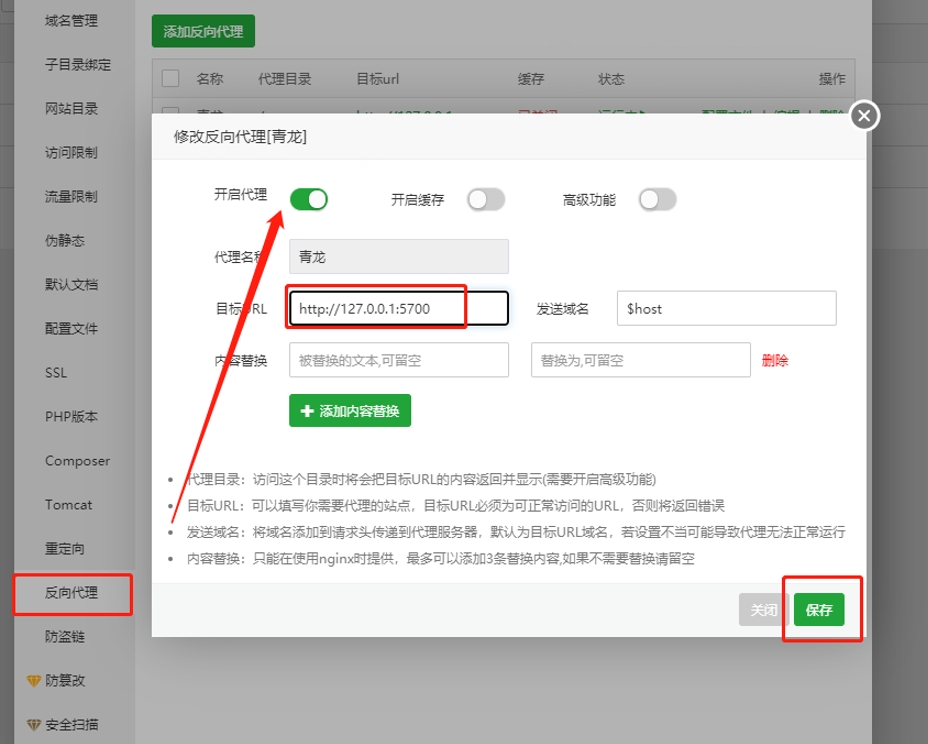The image size is (928, 744).
Task: Turn on the 高级功能 switch
Action: (x=658, y=199)
